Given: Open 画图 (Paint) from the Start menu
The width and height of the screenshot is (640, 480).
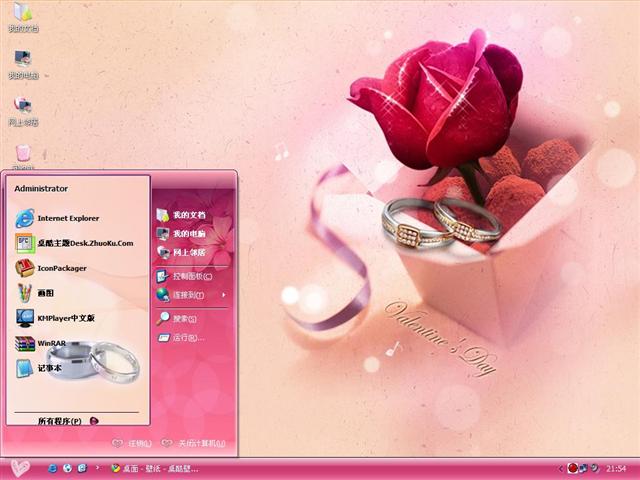Looking at the screenshot, I should pos(45,293).
